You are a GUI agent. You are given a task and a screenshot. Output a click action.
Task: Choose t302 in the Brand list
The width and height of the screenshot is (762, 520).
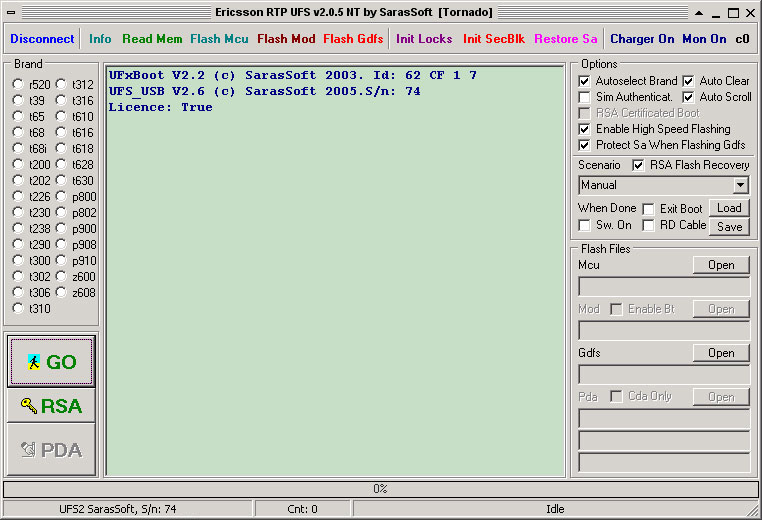point(18,277)
